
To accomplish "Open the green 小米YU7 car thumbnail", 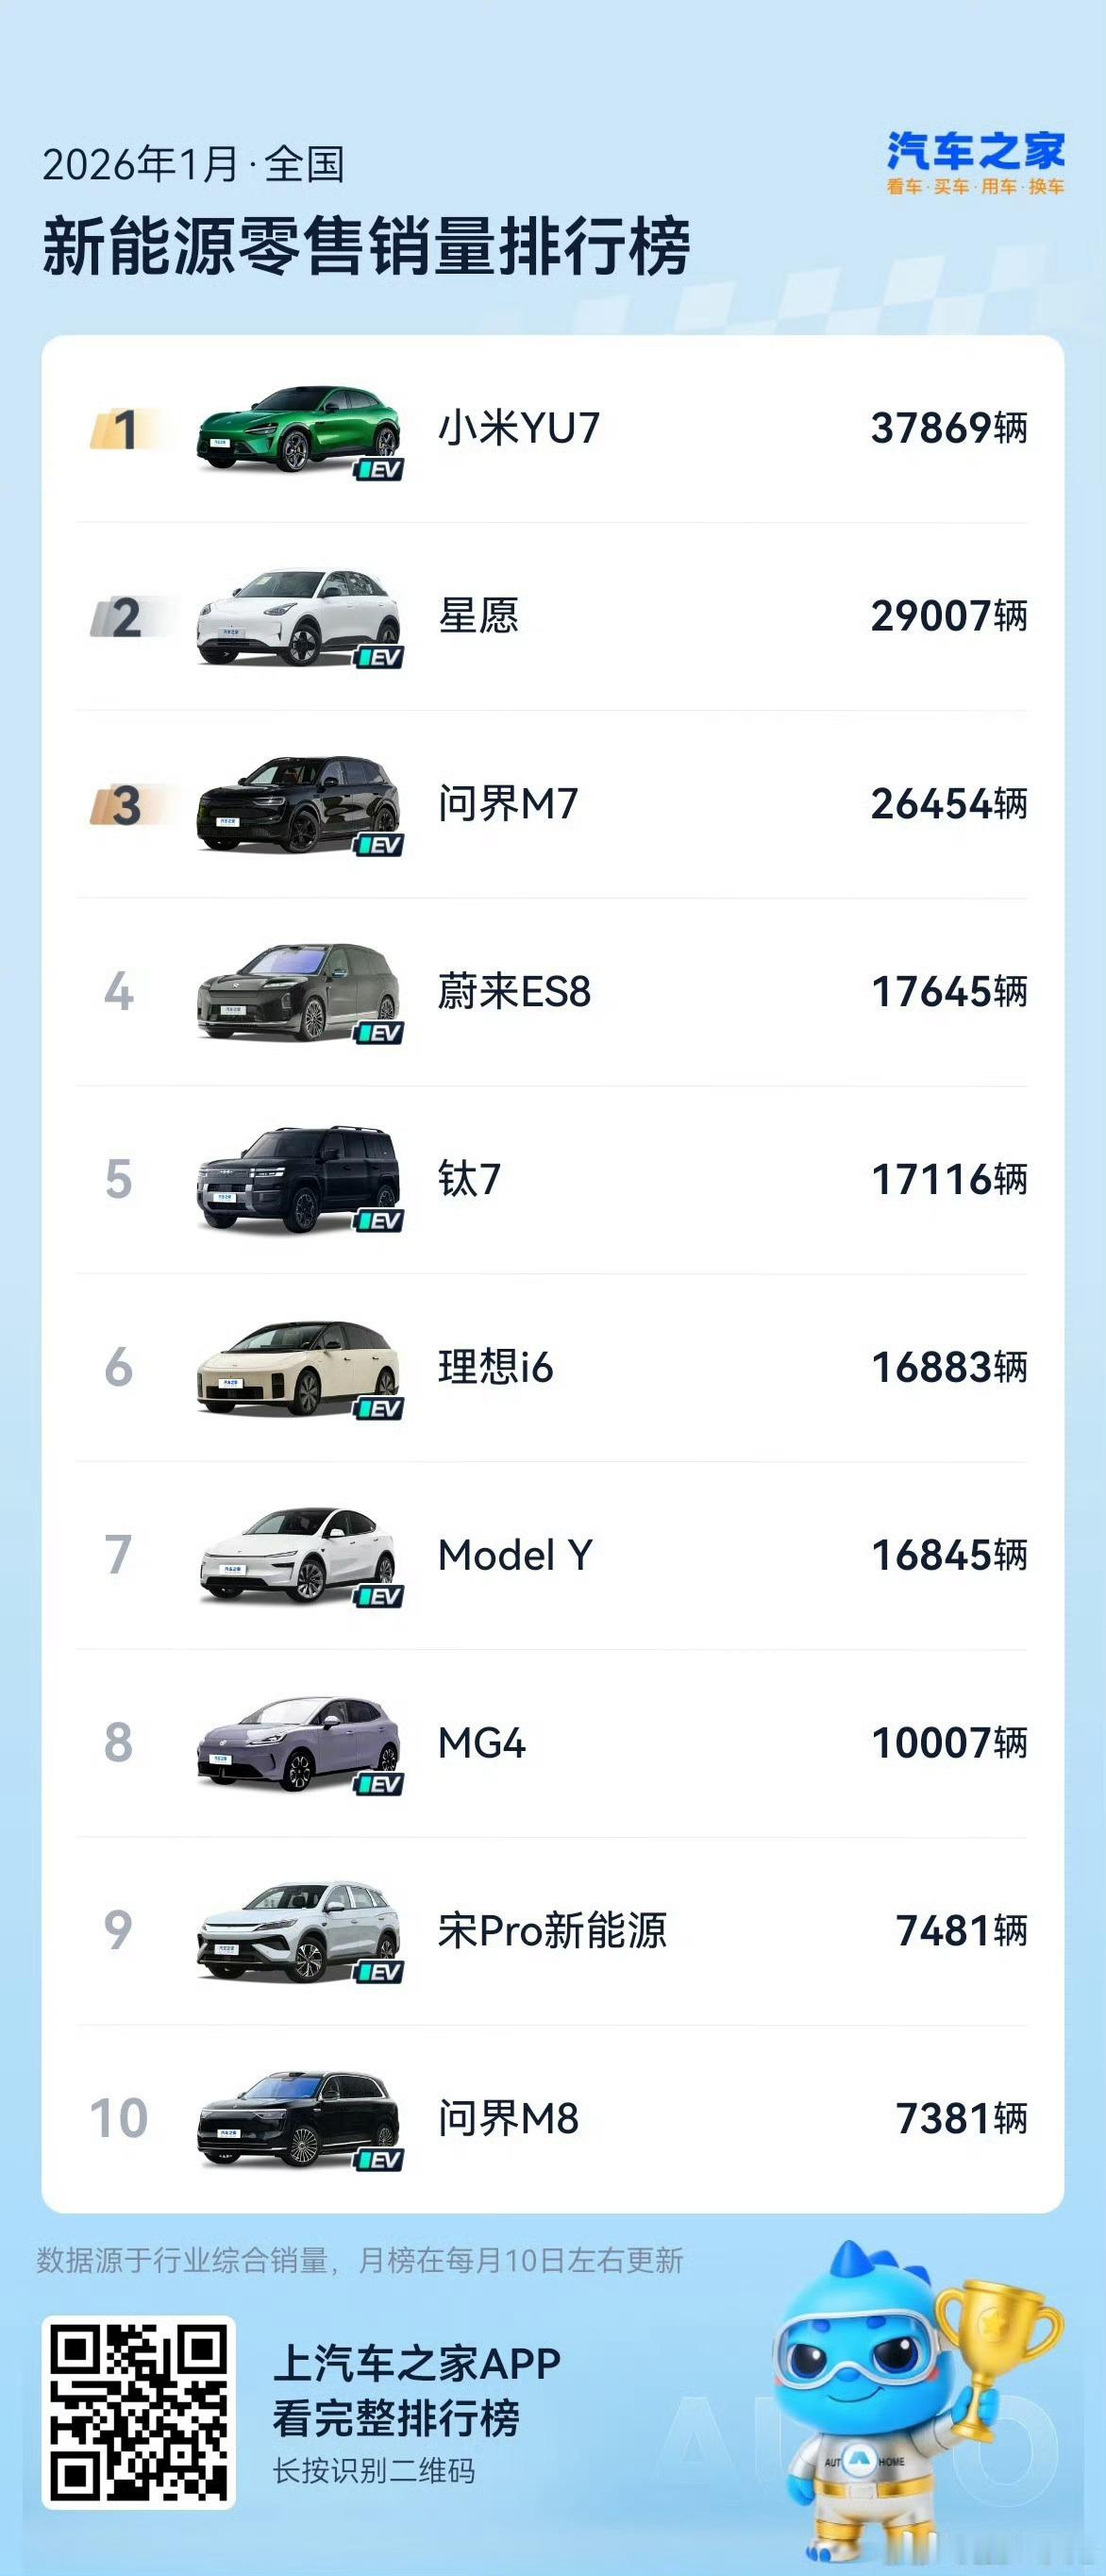I will coord(298,429).
